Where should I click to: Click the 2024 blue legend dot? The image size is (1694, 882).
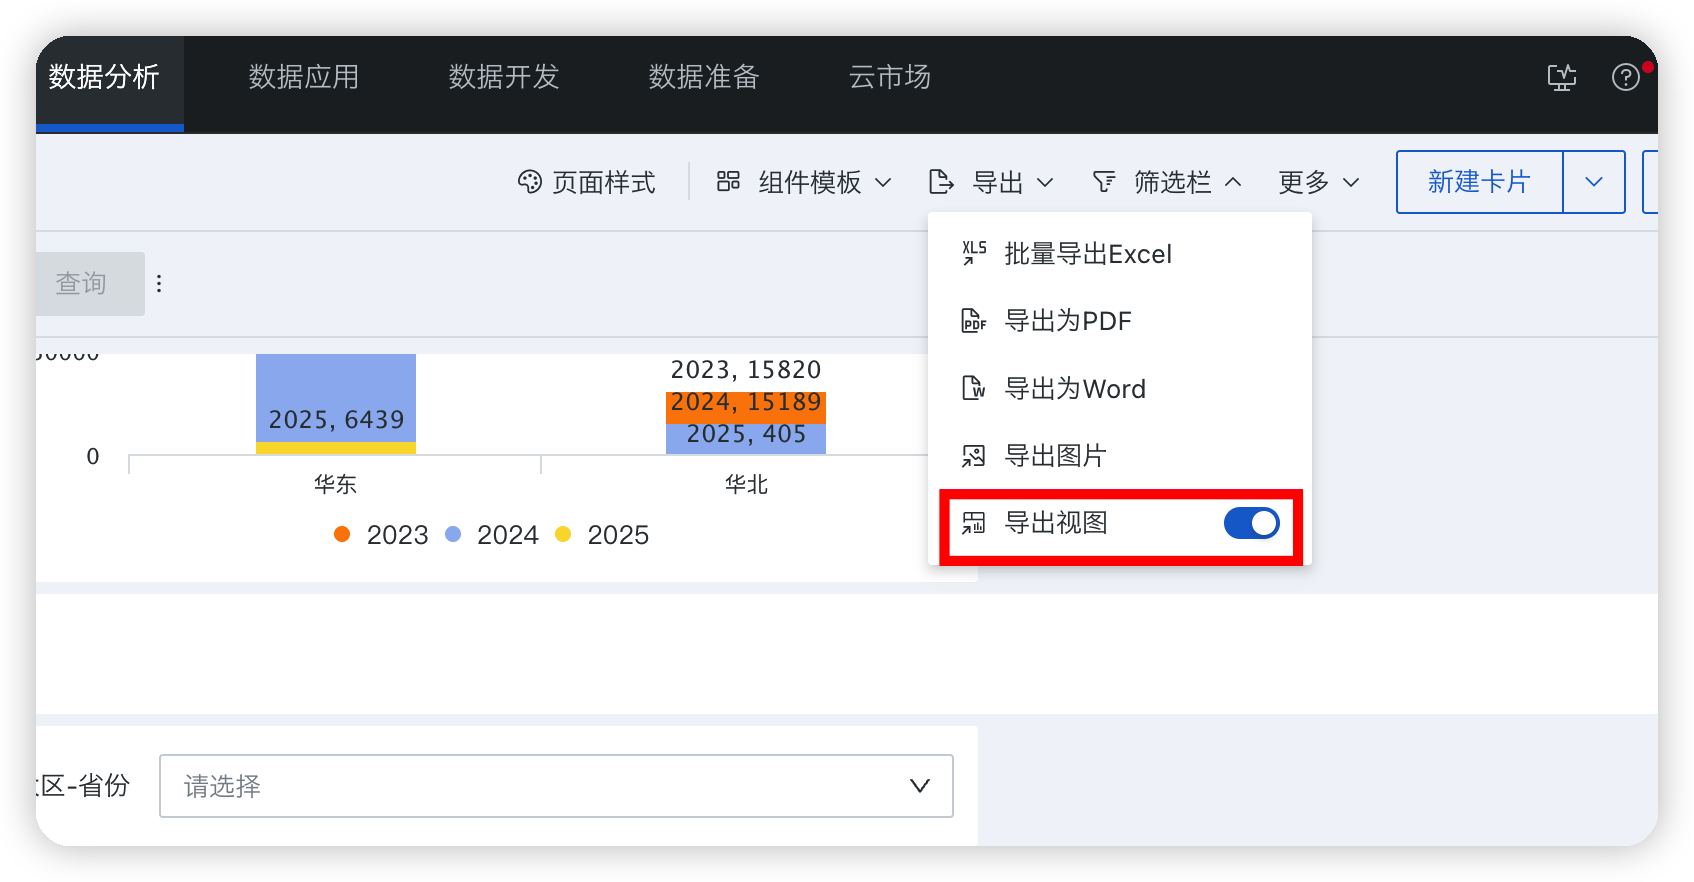click(x=453, y=534)
